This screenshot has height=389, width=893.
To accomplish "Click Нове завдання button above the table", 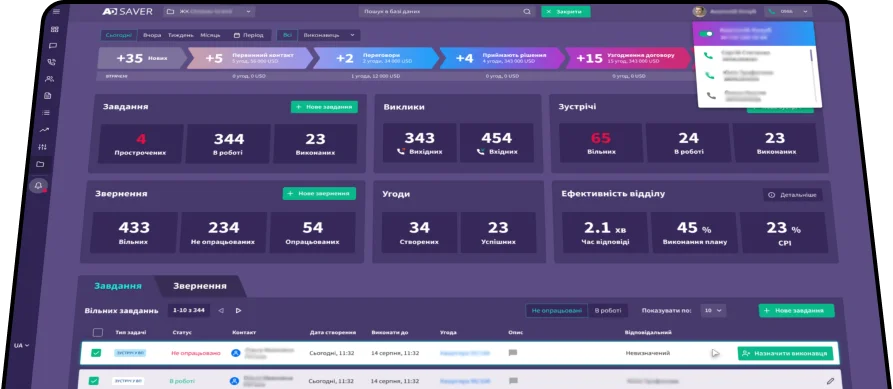I will point(796,310).
